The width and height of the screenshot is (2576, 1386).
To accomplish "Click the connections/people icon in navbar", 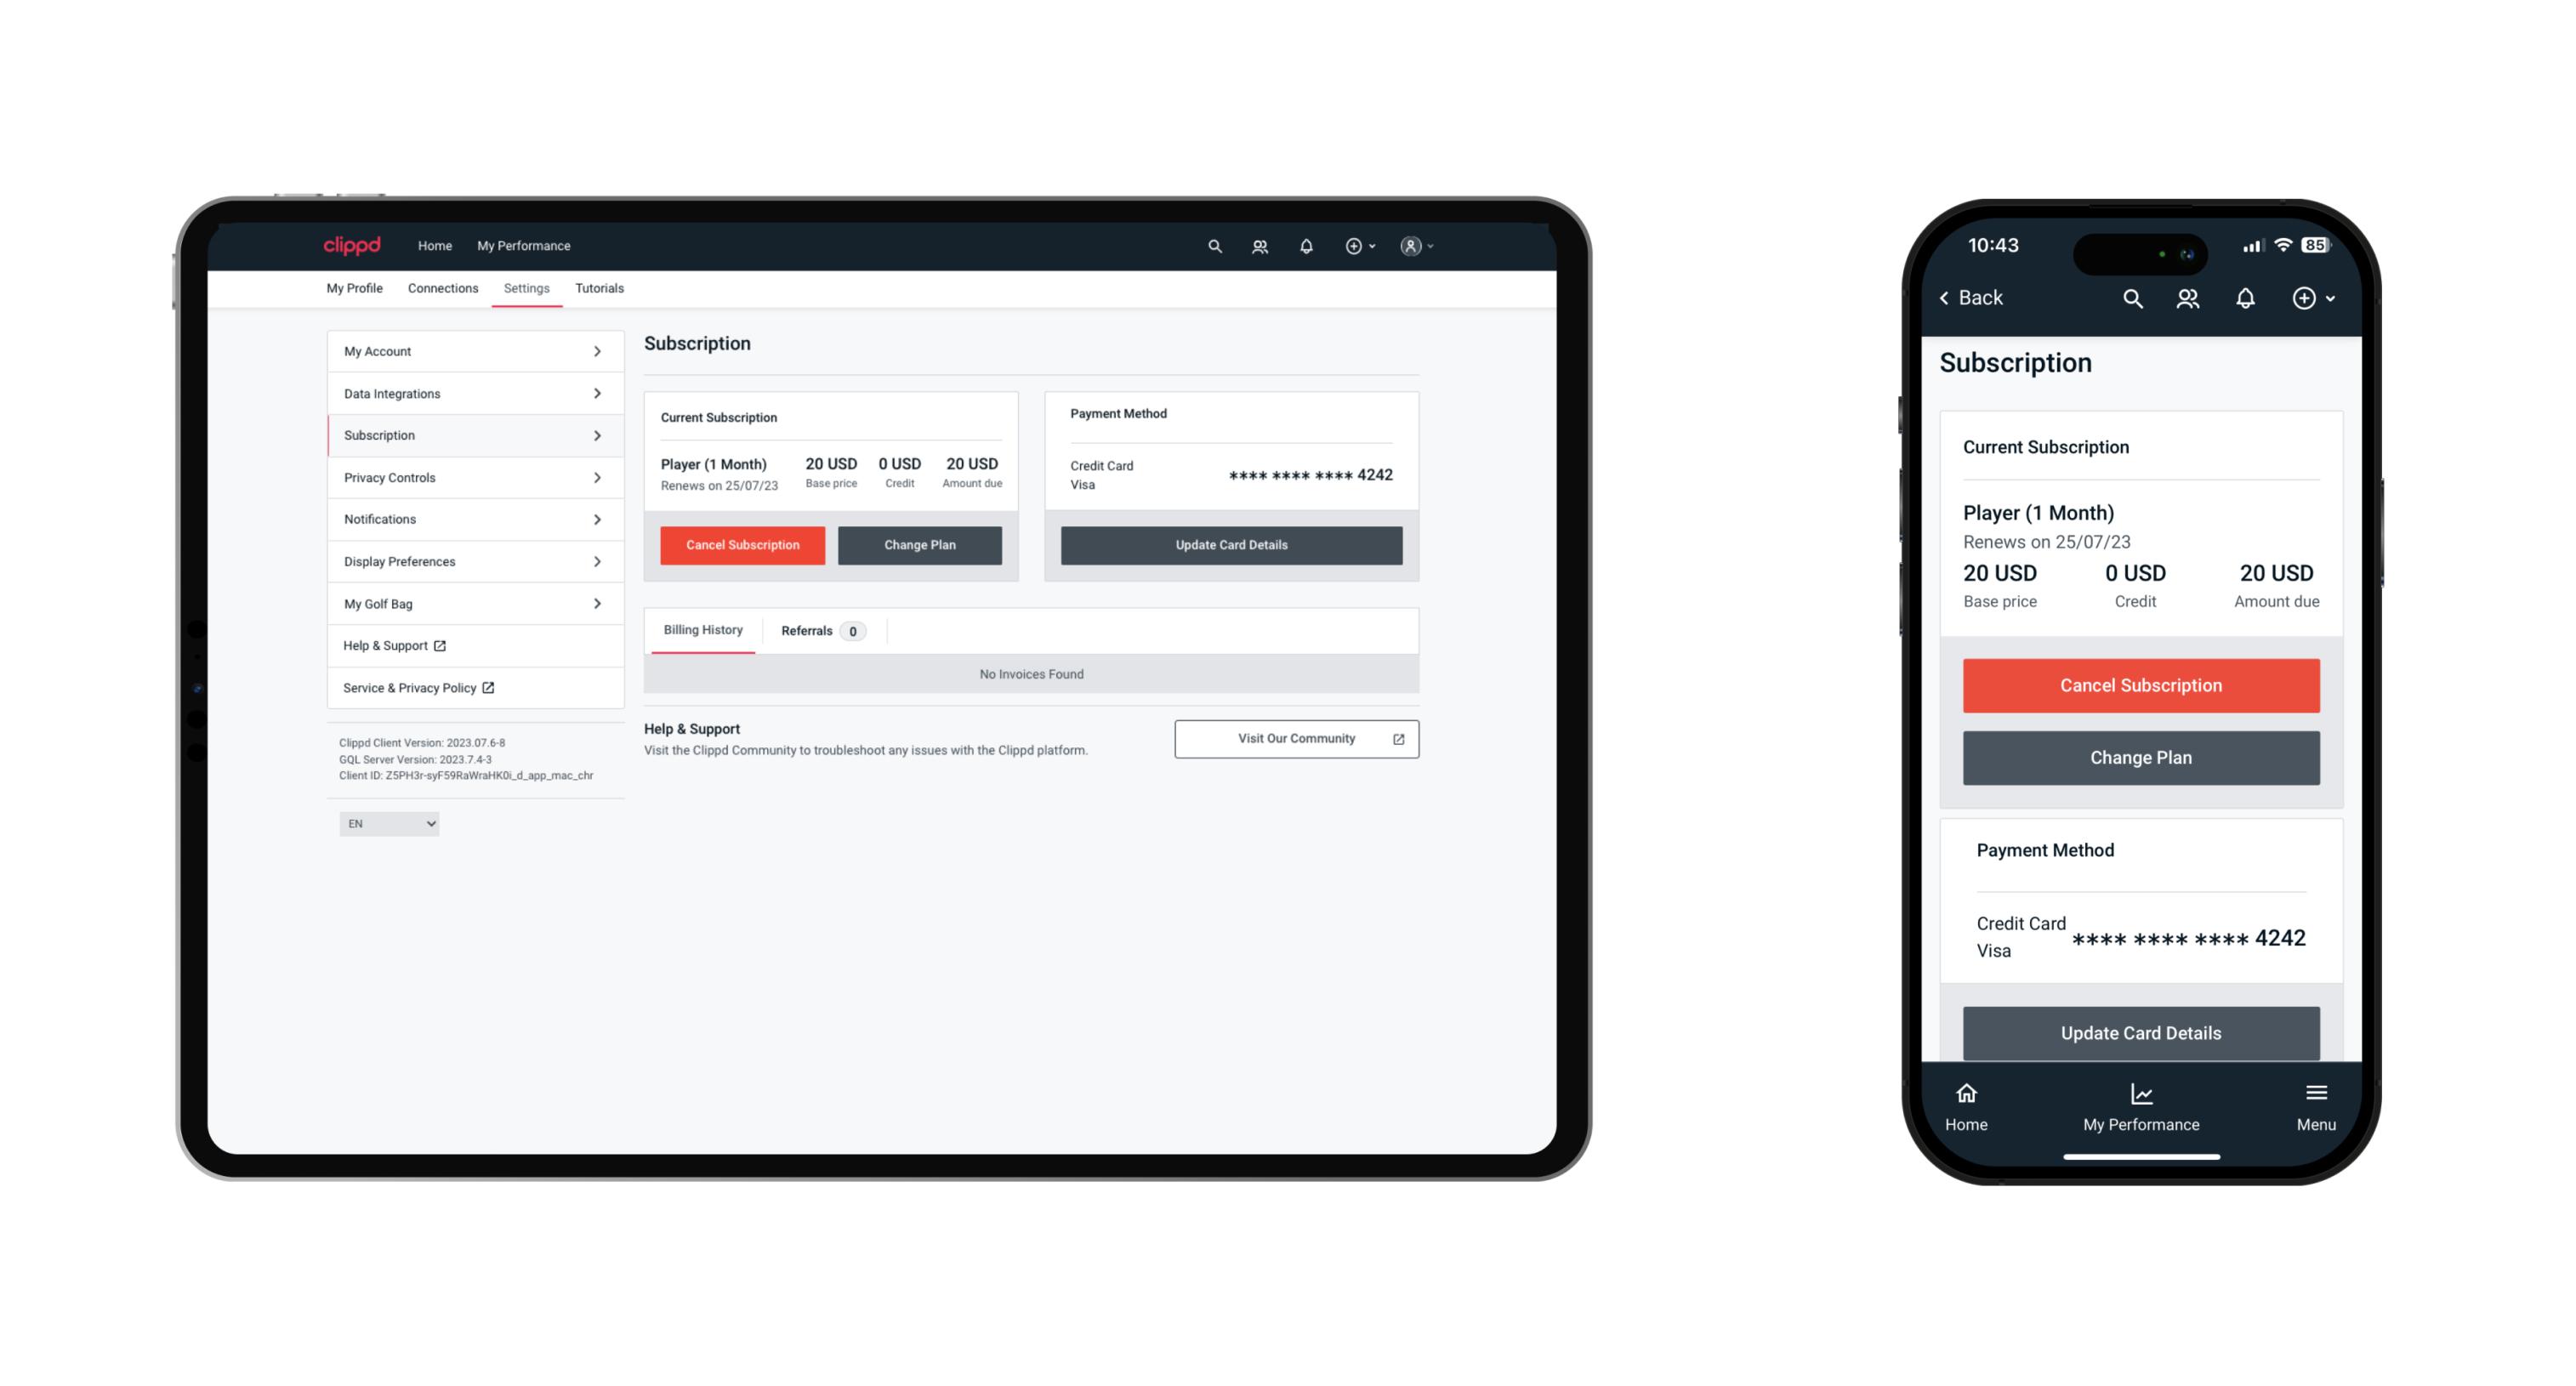I will click(1260, 247).
